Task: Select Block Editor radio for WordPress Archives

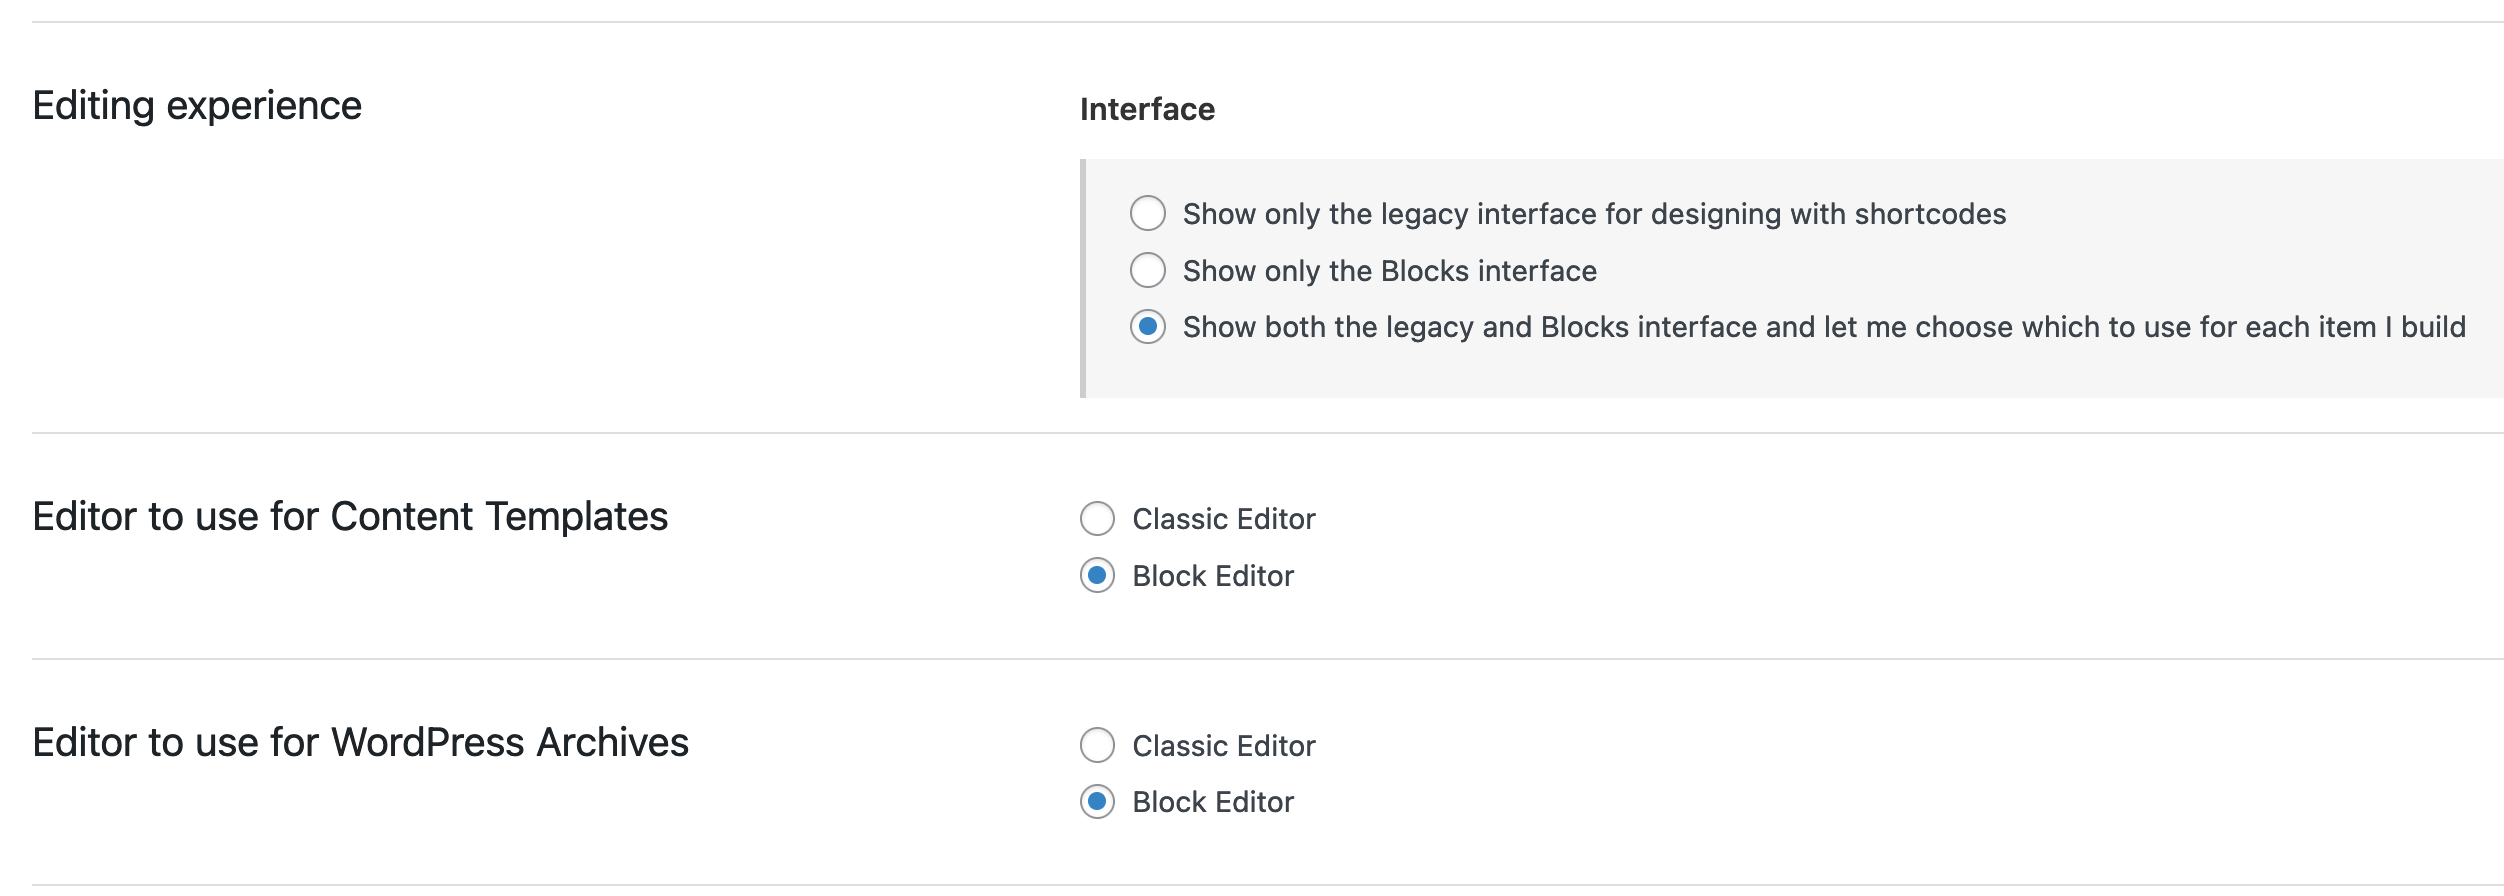Action: (x=1097, y=802)
